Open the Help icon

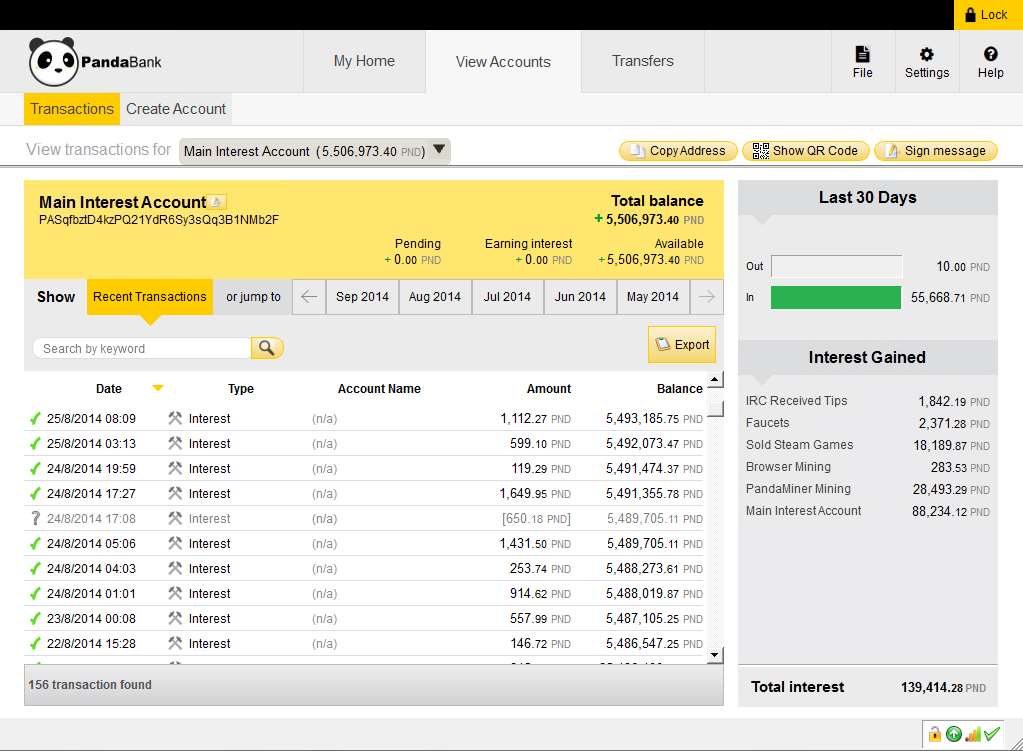990,55
